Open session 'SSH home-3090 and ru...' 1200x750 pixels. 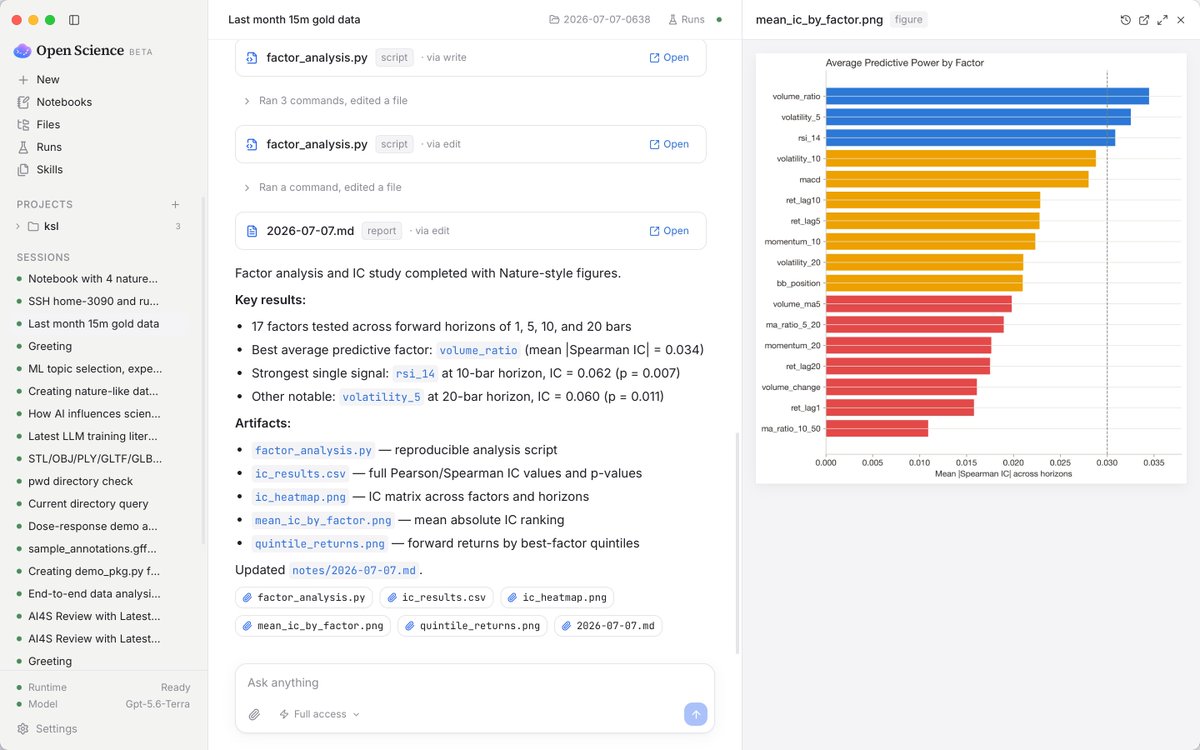click(x=93, y=301)
